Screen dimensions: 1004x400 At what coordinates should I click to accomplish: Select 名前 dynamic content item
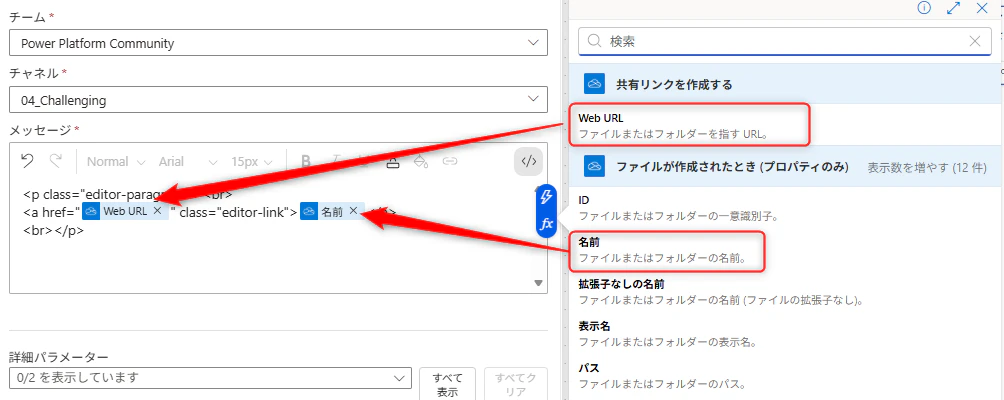click(x=784, y=250)
